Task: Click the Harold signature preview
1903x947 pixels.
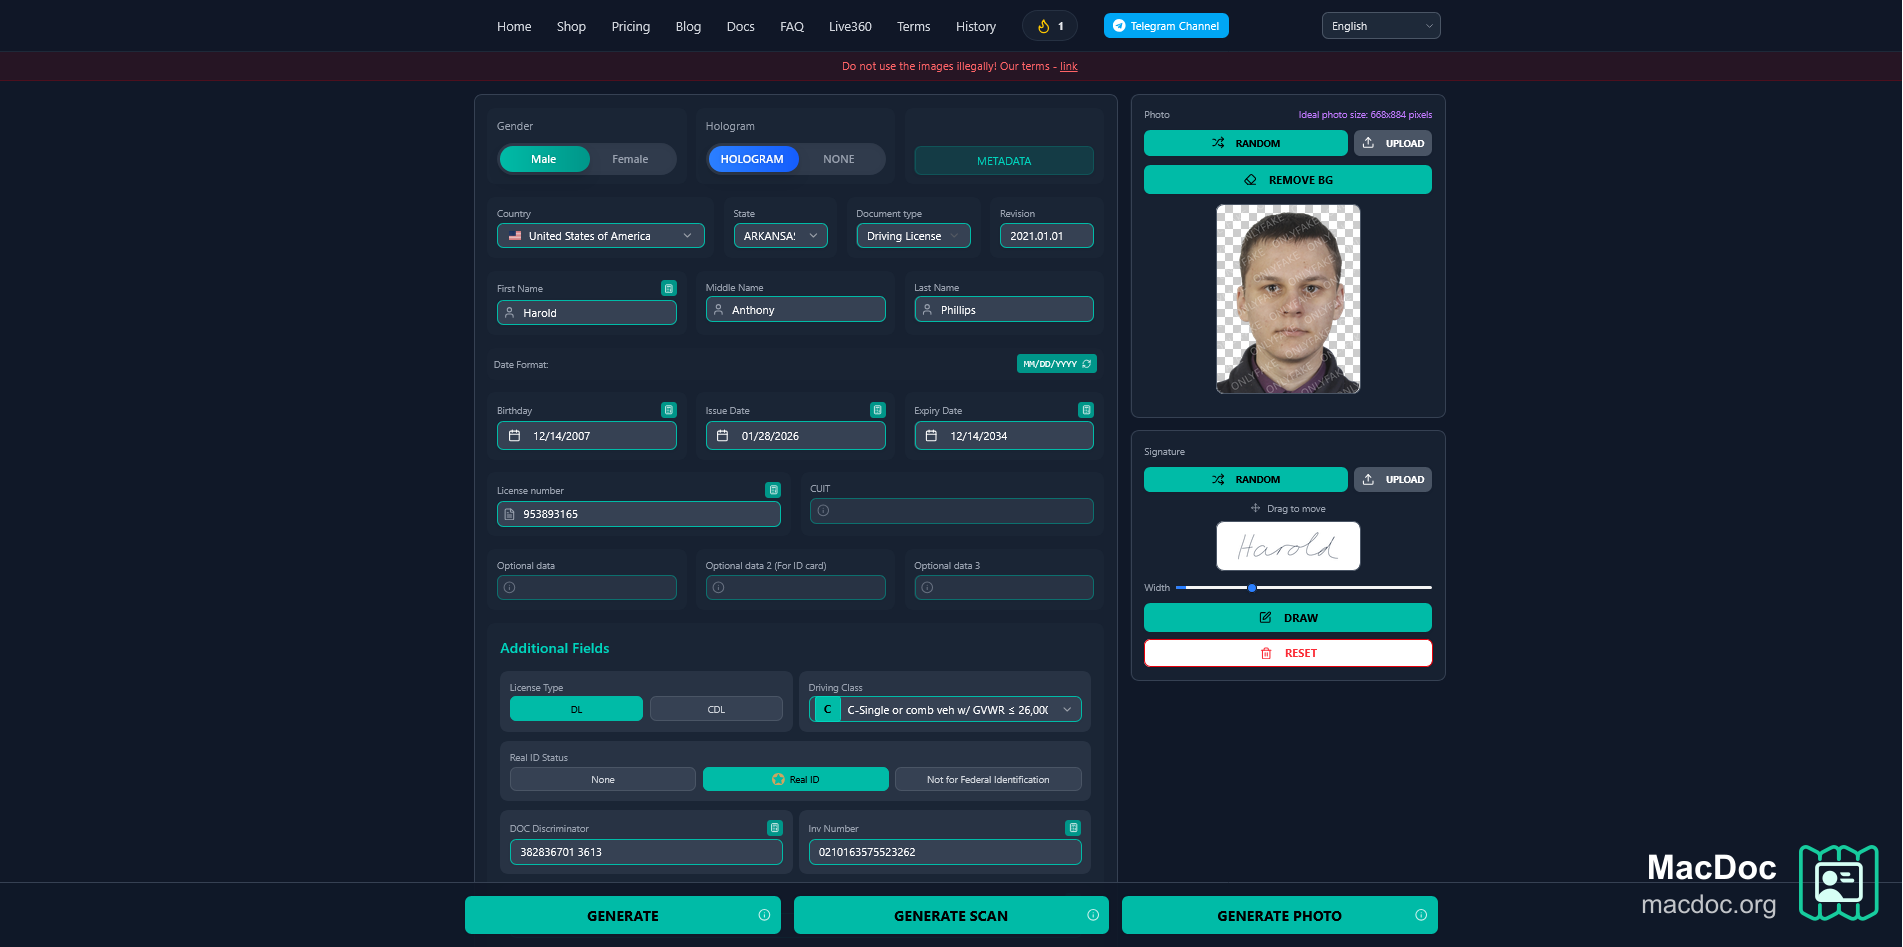Action: [x=1288, y=546]
